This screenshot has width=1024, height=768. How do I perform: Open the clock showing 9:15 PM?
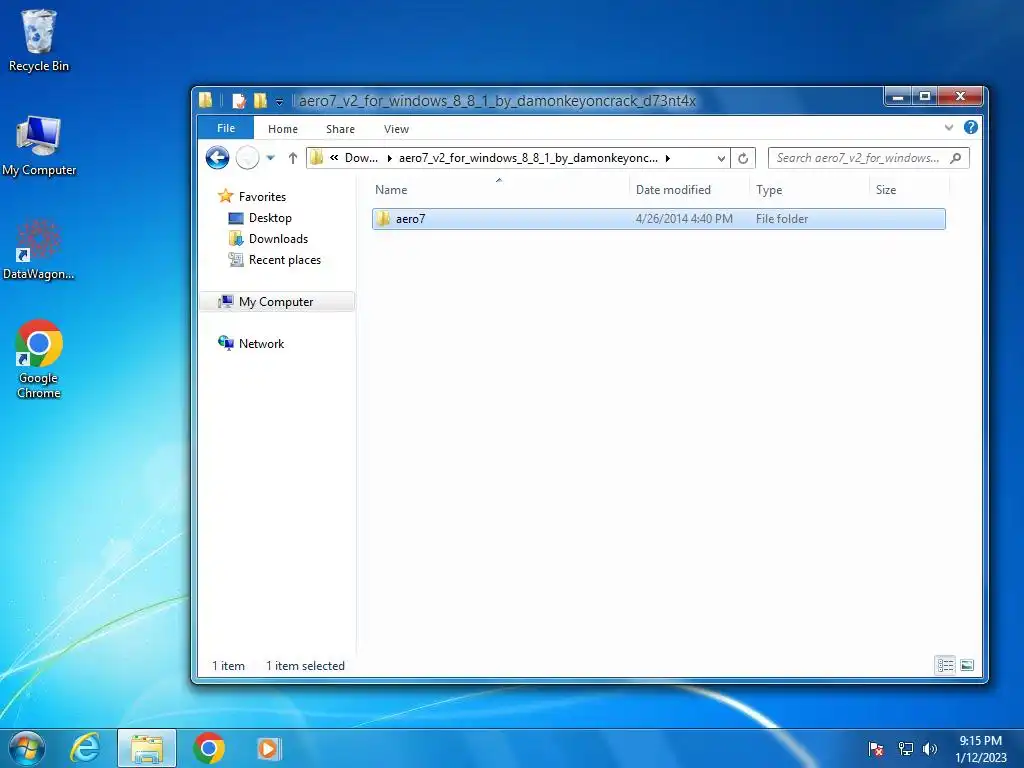point(980,749)
